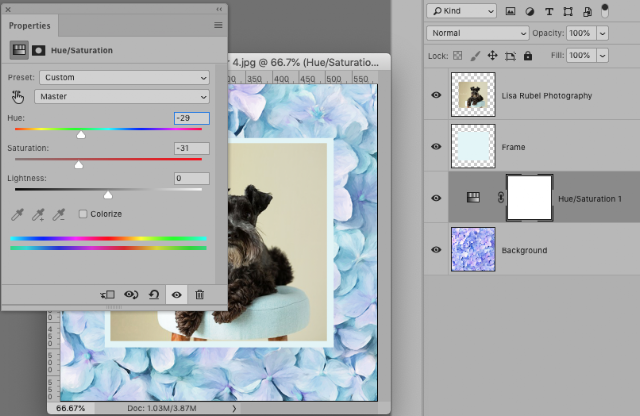Select the Background layer thumbnail
The width and height of the screenshot is (640, 416).
473,249
